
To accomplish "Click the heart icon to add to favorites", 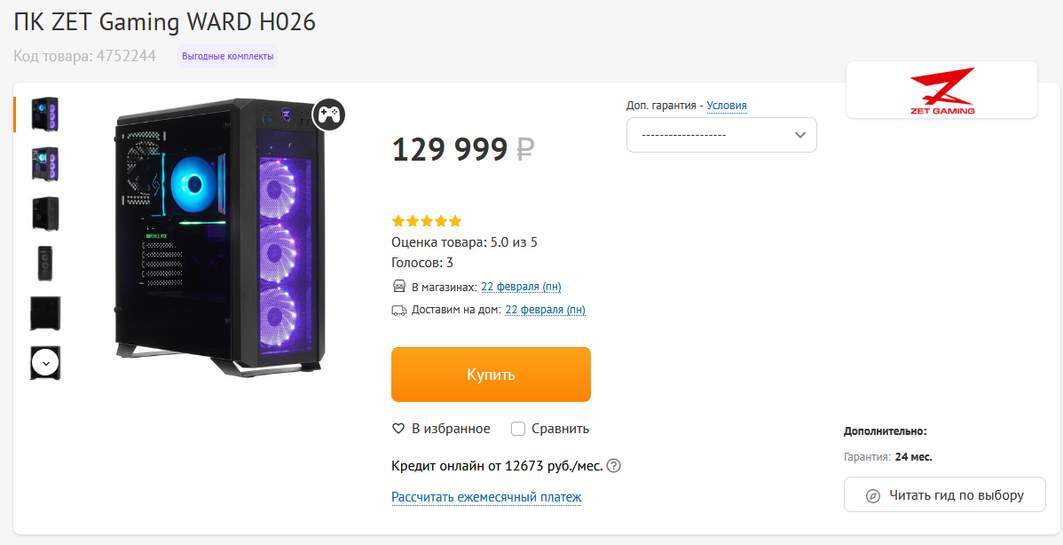I will [x=398, y=429].
